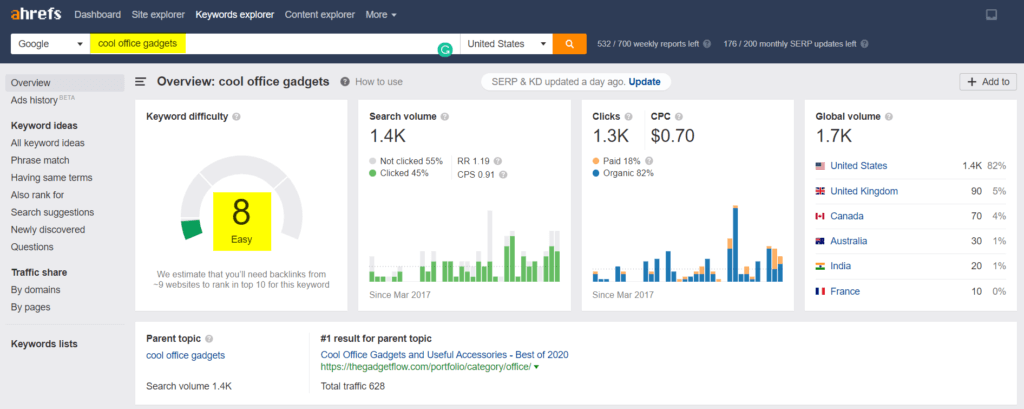Click the cool office gadgets parent topic link
1024x409 pixels.
185,355
